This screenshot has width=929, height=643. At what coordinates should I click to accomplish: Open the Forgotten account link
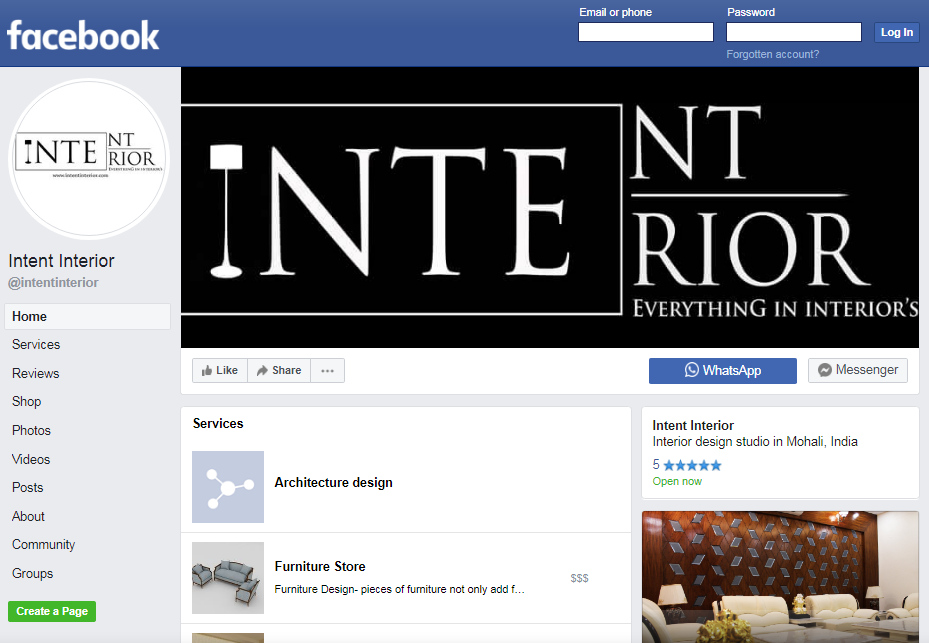coord(773,54)
